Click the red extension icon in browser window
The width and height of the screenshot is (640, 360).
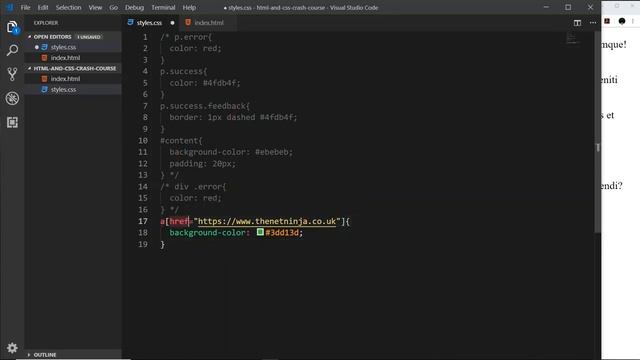click(607, 21)
